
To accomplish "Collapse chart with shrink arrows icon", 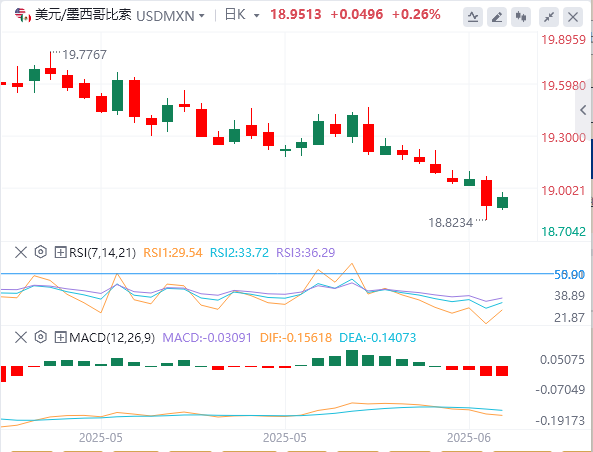I will [x=549, y=17].
